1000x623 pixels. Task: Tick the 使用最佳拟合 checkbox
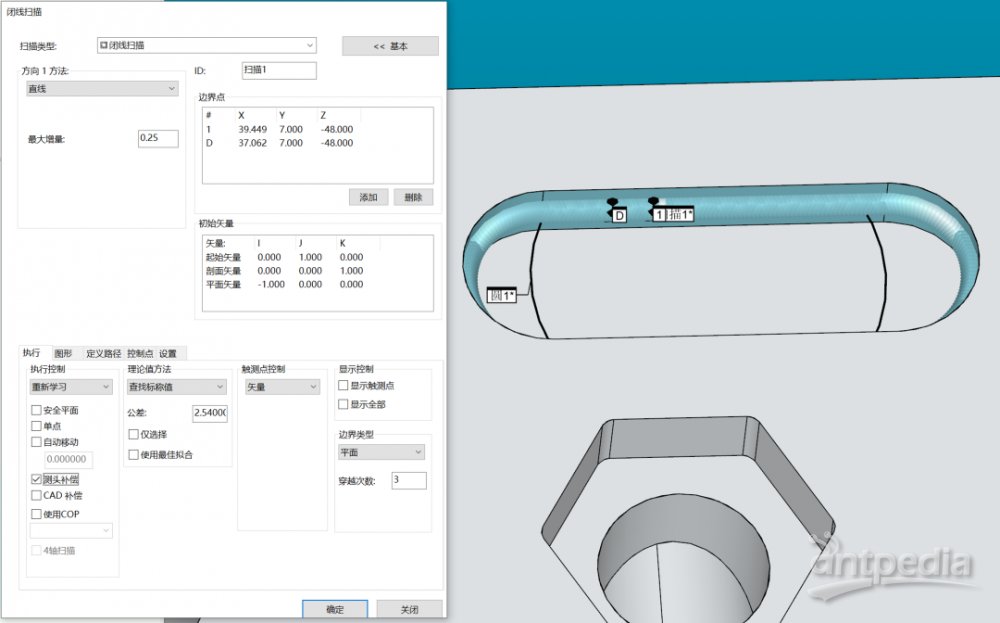[x=133, y=455]
